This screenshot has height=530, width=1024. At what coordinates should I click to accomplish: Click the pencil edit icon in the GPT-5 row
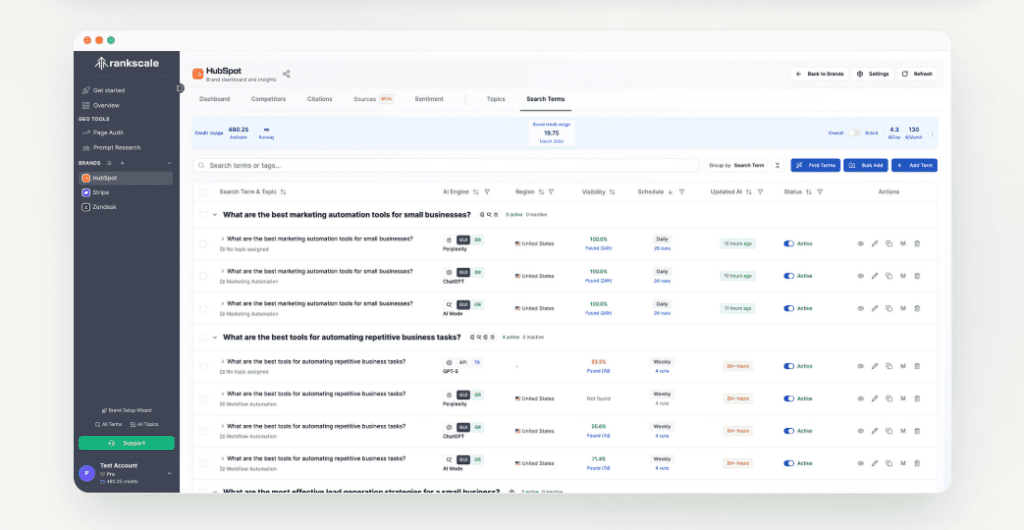tap(874, 366)
